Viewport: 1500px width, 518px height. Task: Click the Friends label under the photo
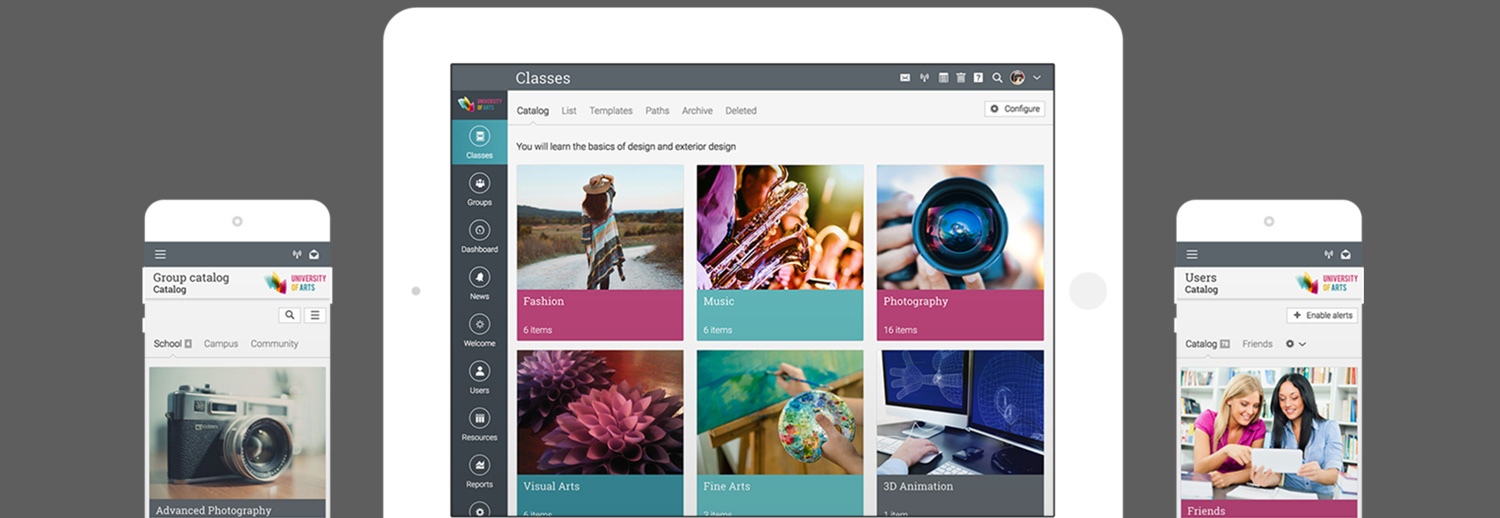point(1206,510)
